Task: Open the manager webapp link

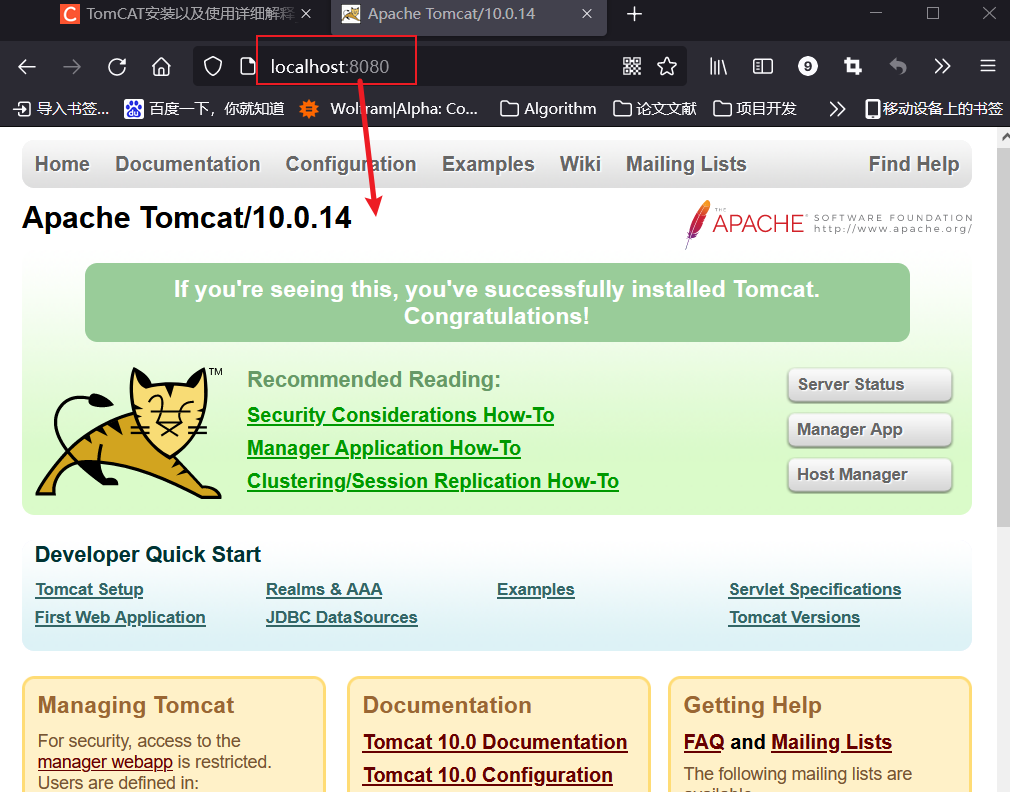Action: pos(105,762)
